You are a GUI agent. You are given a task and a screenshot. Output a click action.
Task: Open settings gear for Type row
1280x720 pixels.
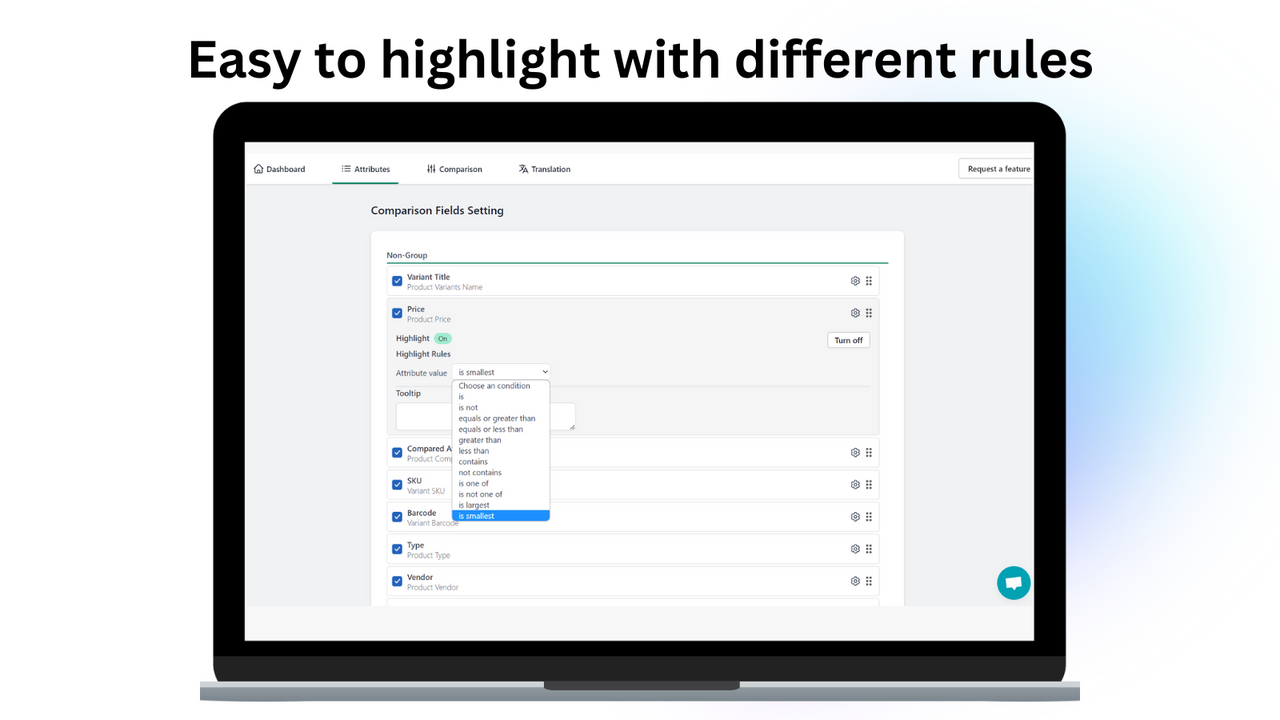pos(855,549)
